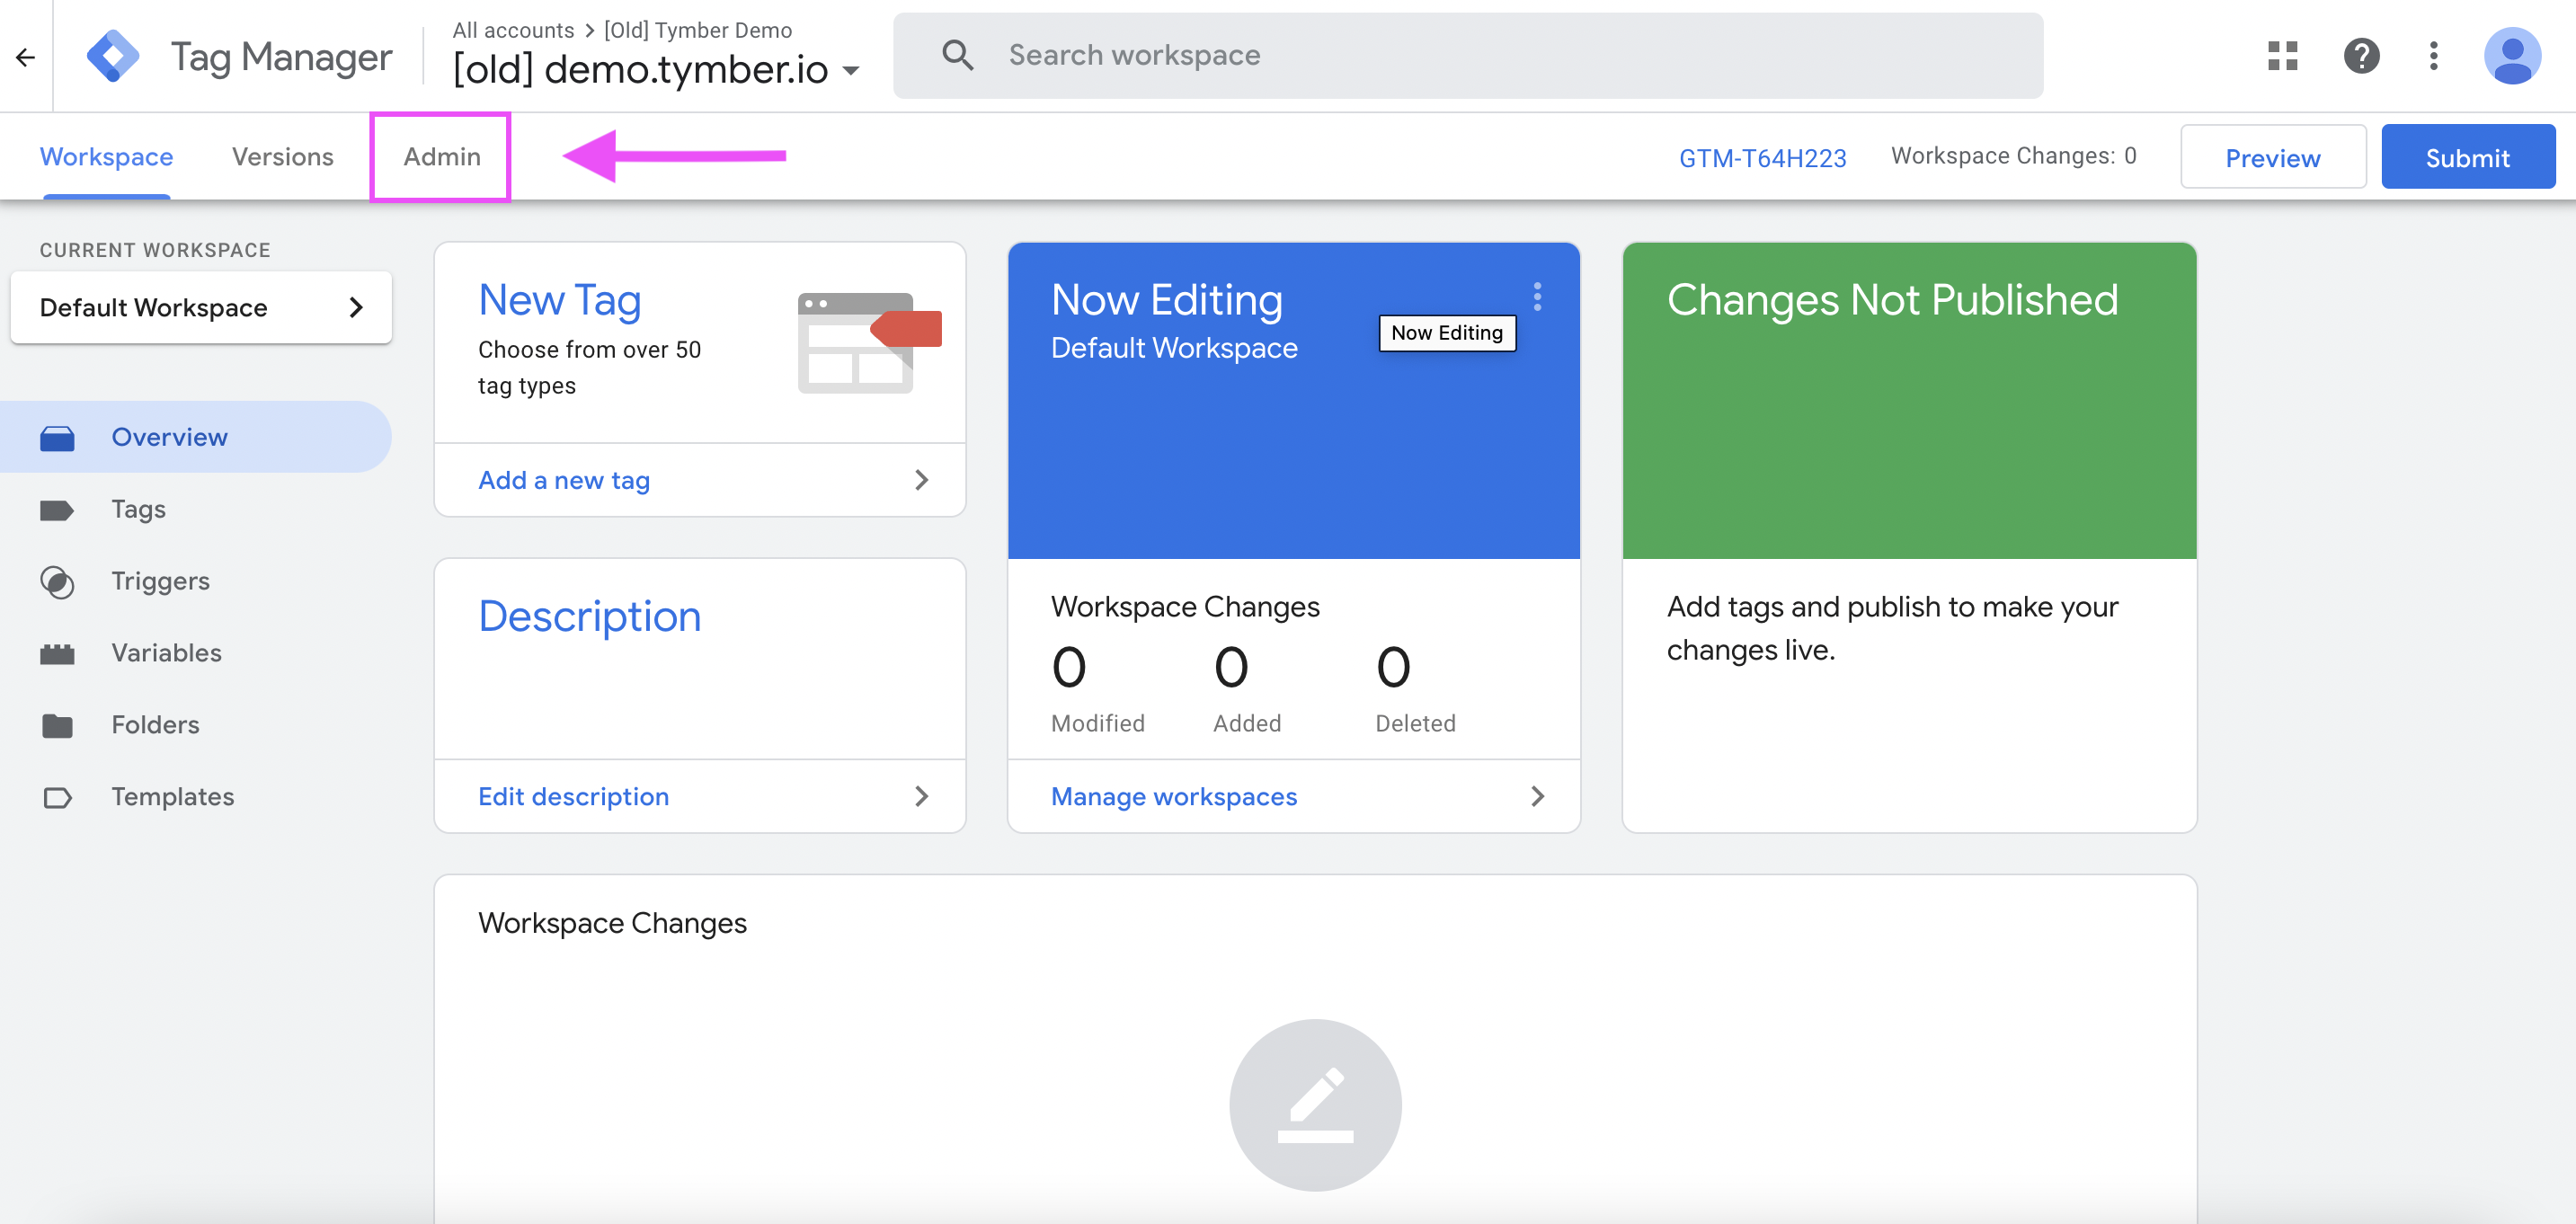
Task: Open the Templates section icon
Action: pos(57,797)
